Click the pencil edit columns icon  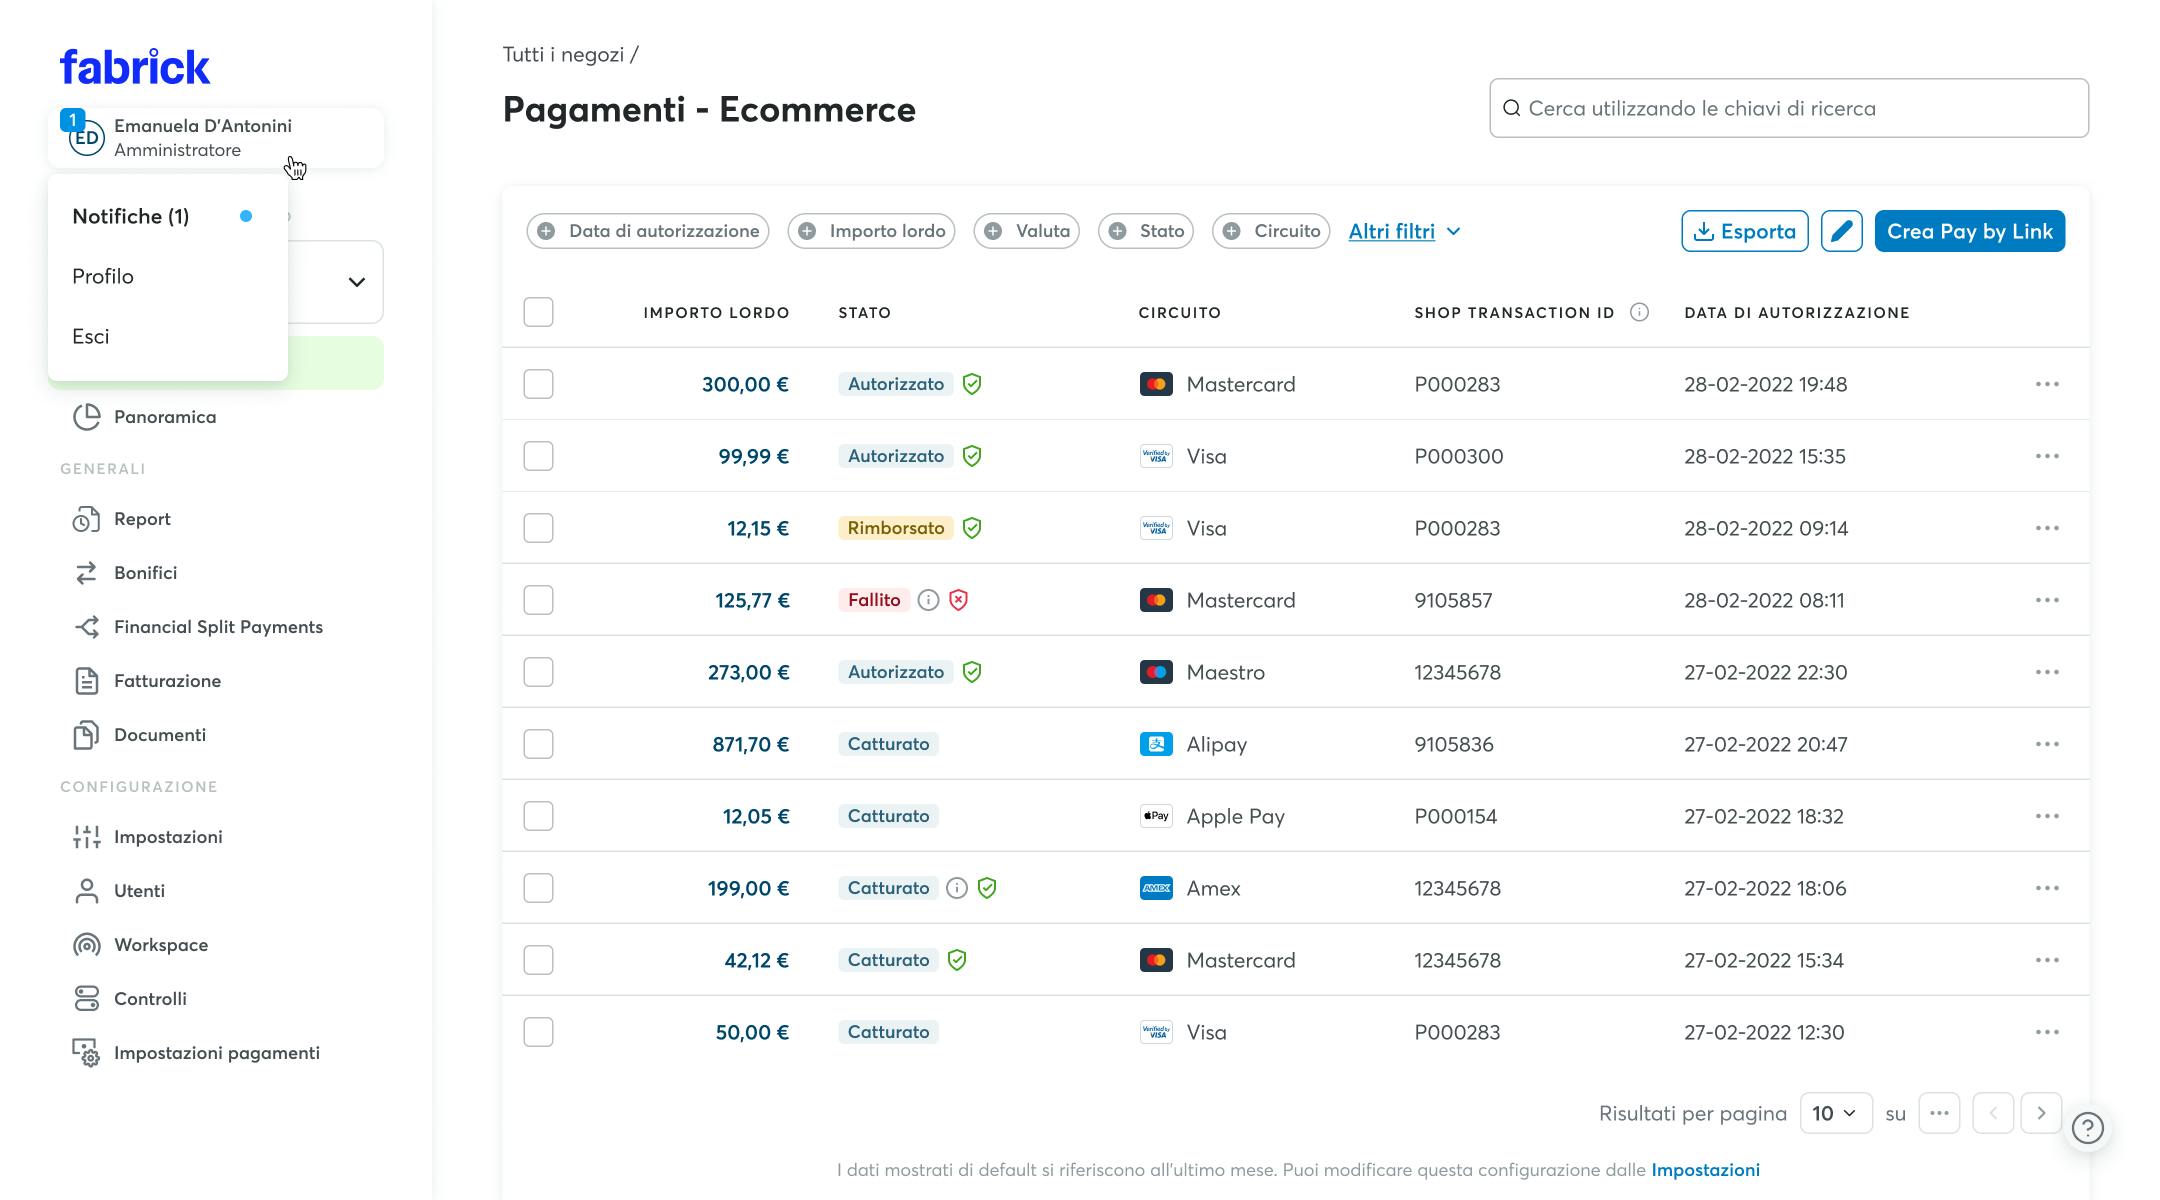pyautogui.click(x=1841, y=231)
